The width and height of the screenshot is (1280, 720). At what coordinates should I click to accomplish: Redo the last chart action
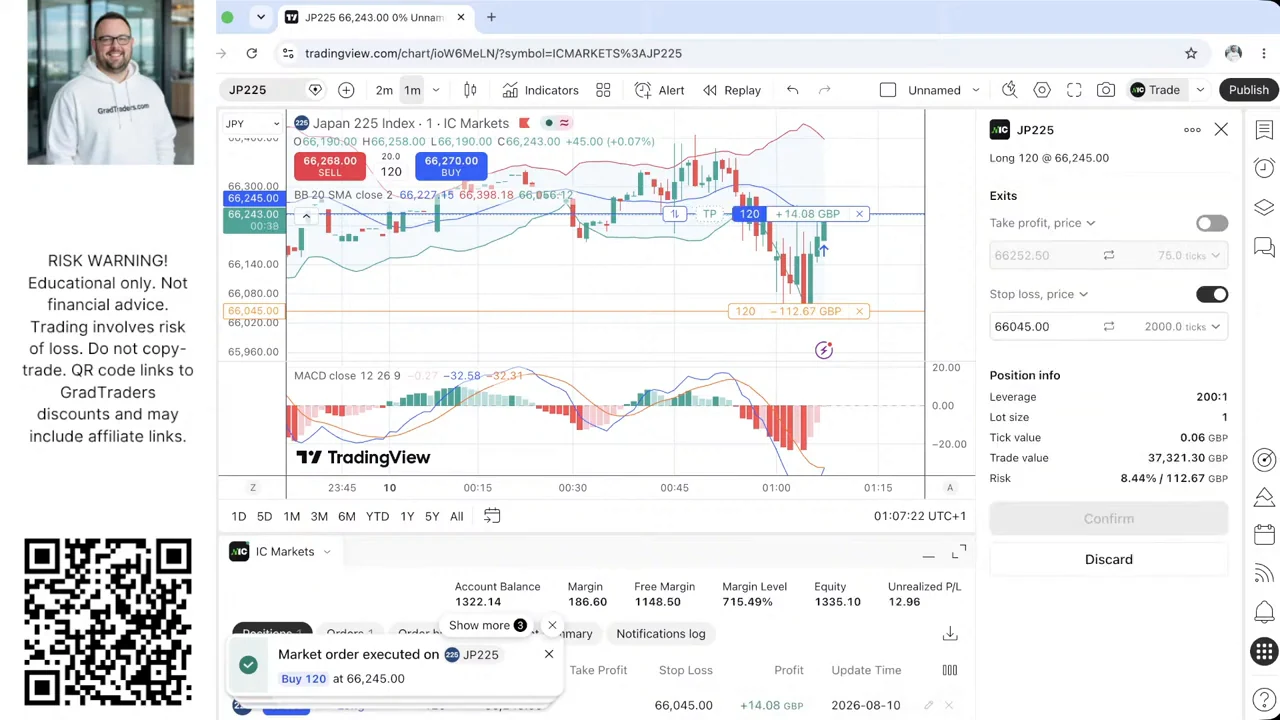(824, 90)
